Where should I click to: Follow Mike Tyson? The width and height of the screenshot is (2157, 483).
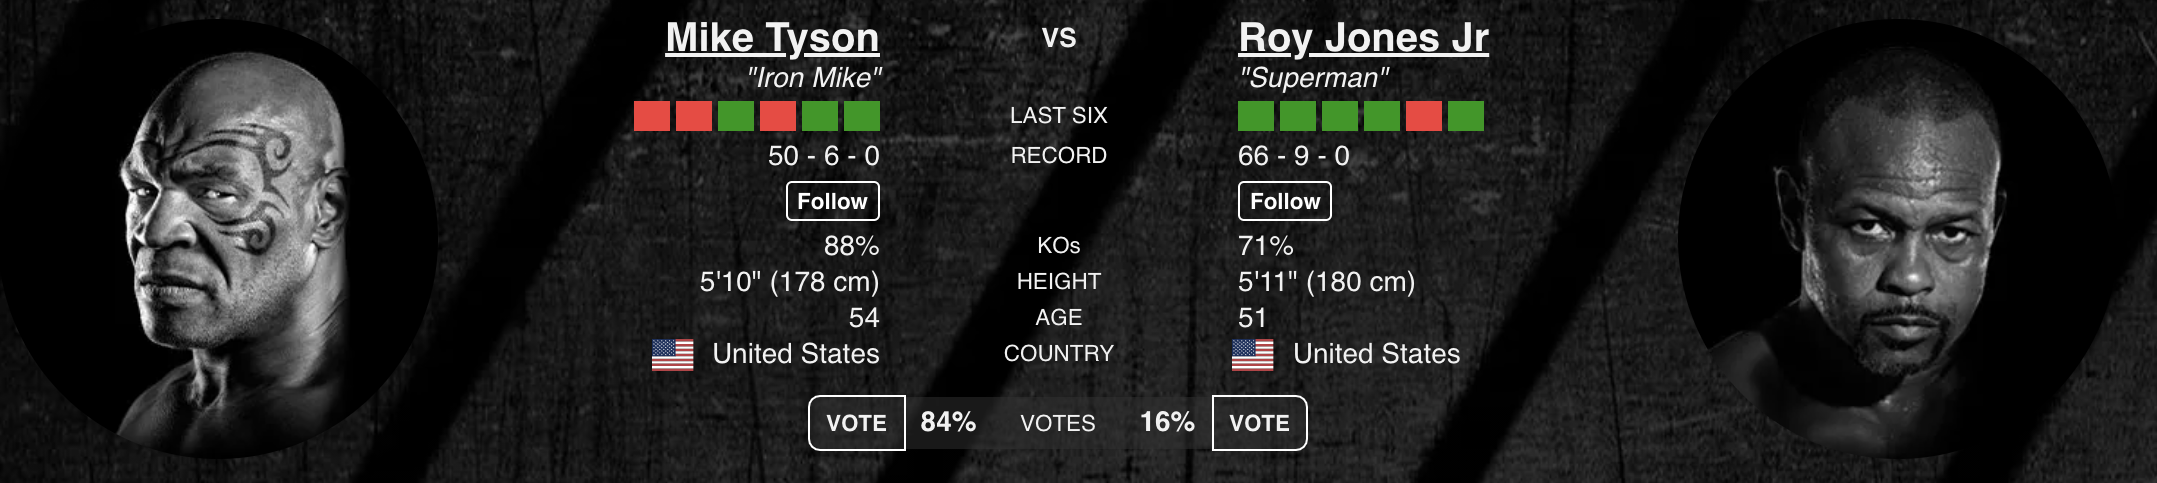833,201
